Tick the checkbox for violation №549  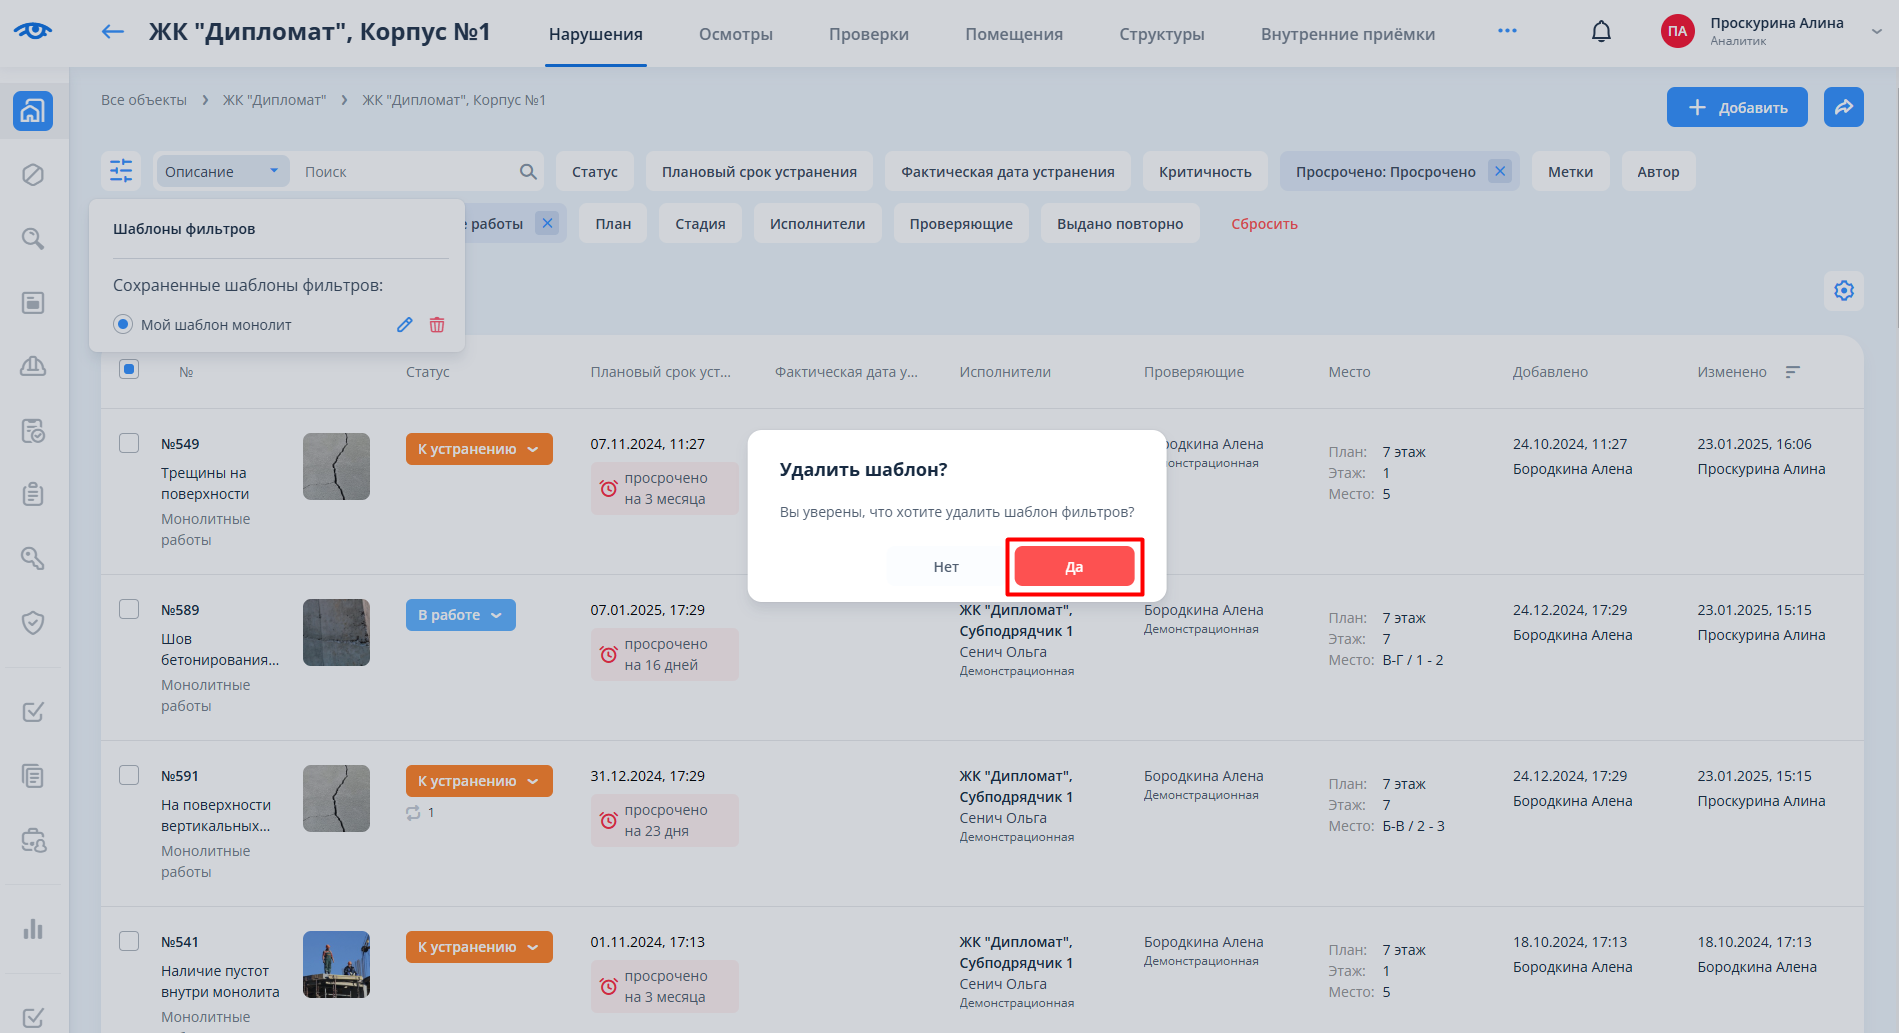(x=129, y=443)
